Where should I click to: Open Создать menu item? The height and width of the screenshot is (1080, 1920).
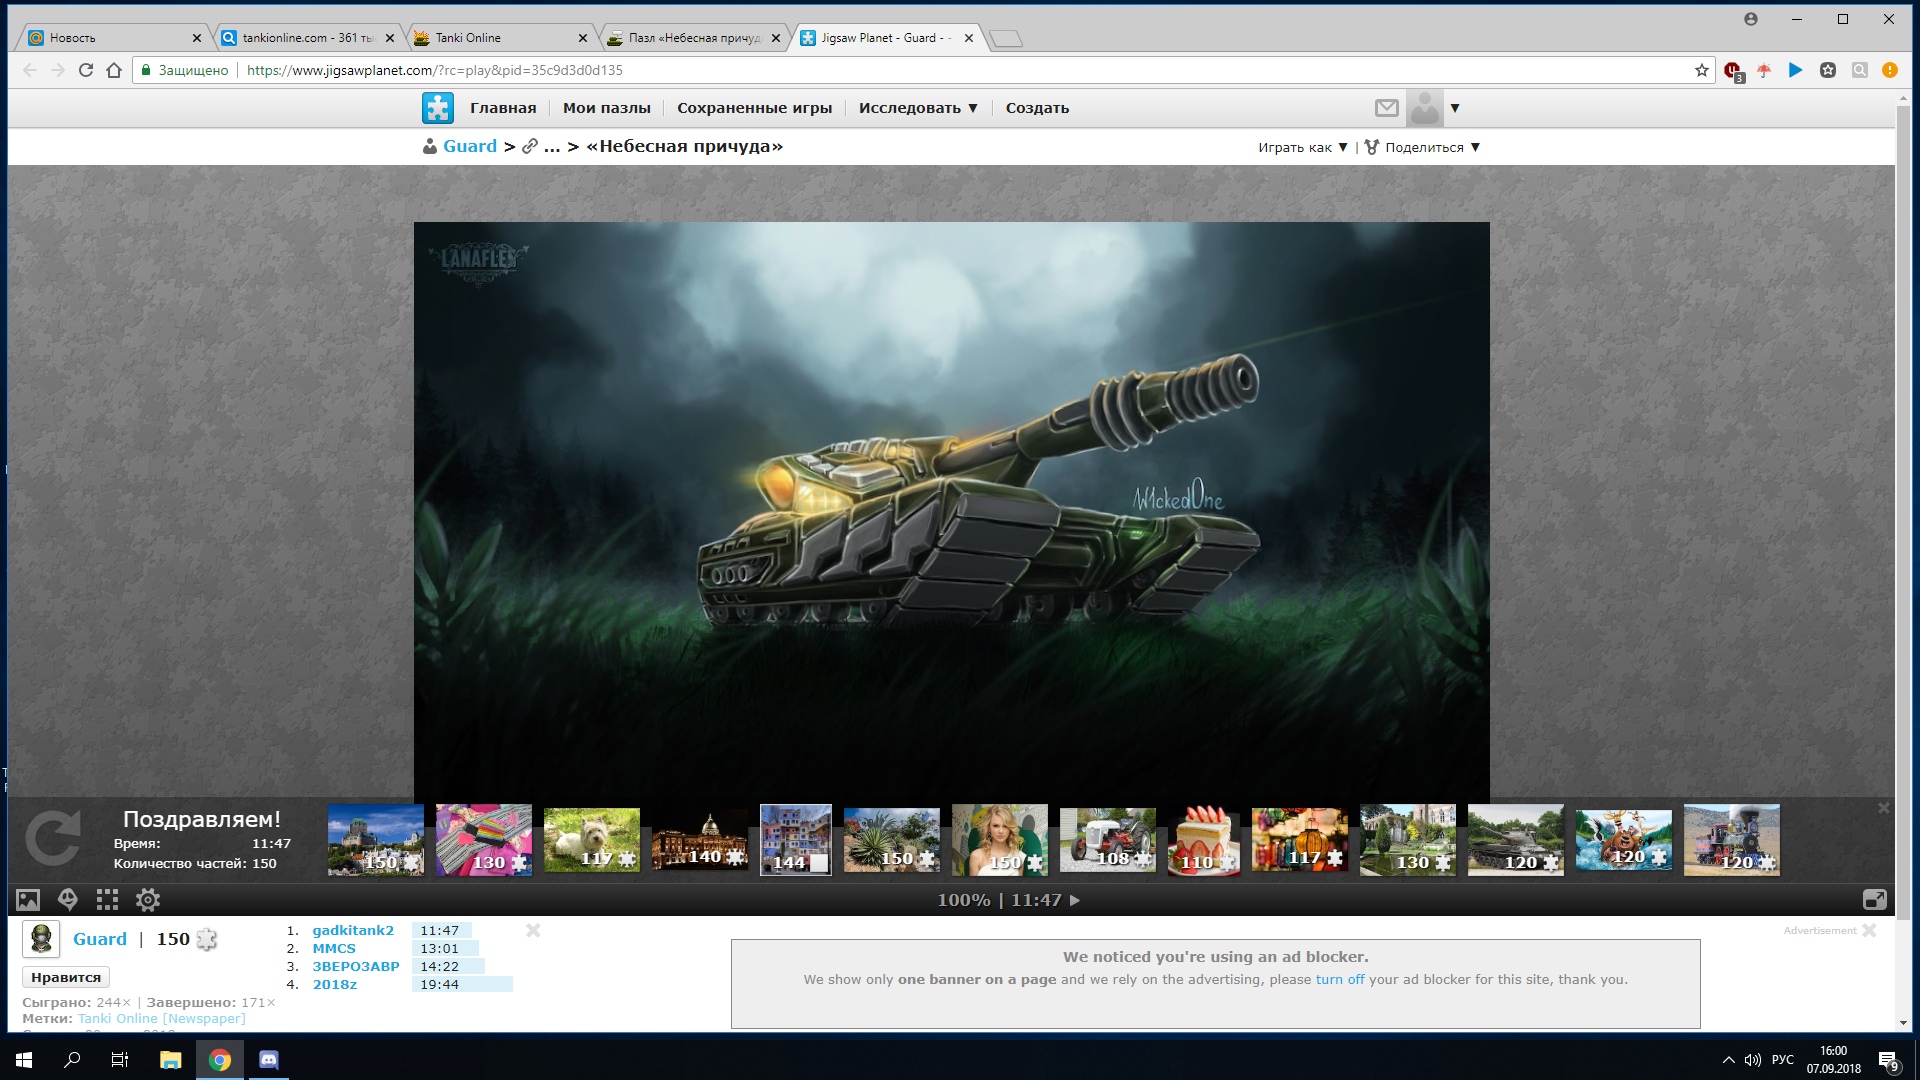coord(1037,108)
